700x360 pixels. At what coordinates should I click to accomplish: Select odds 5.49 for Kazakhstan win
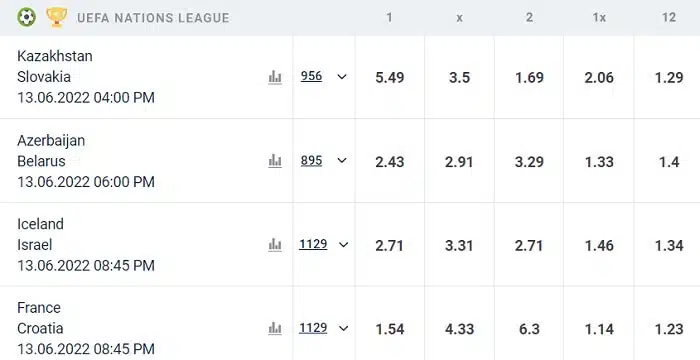[390, 77]
